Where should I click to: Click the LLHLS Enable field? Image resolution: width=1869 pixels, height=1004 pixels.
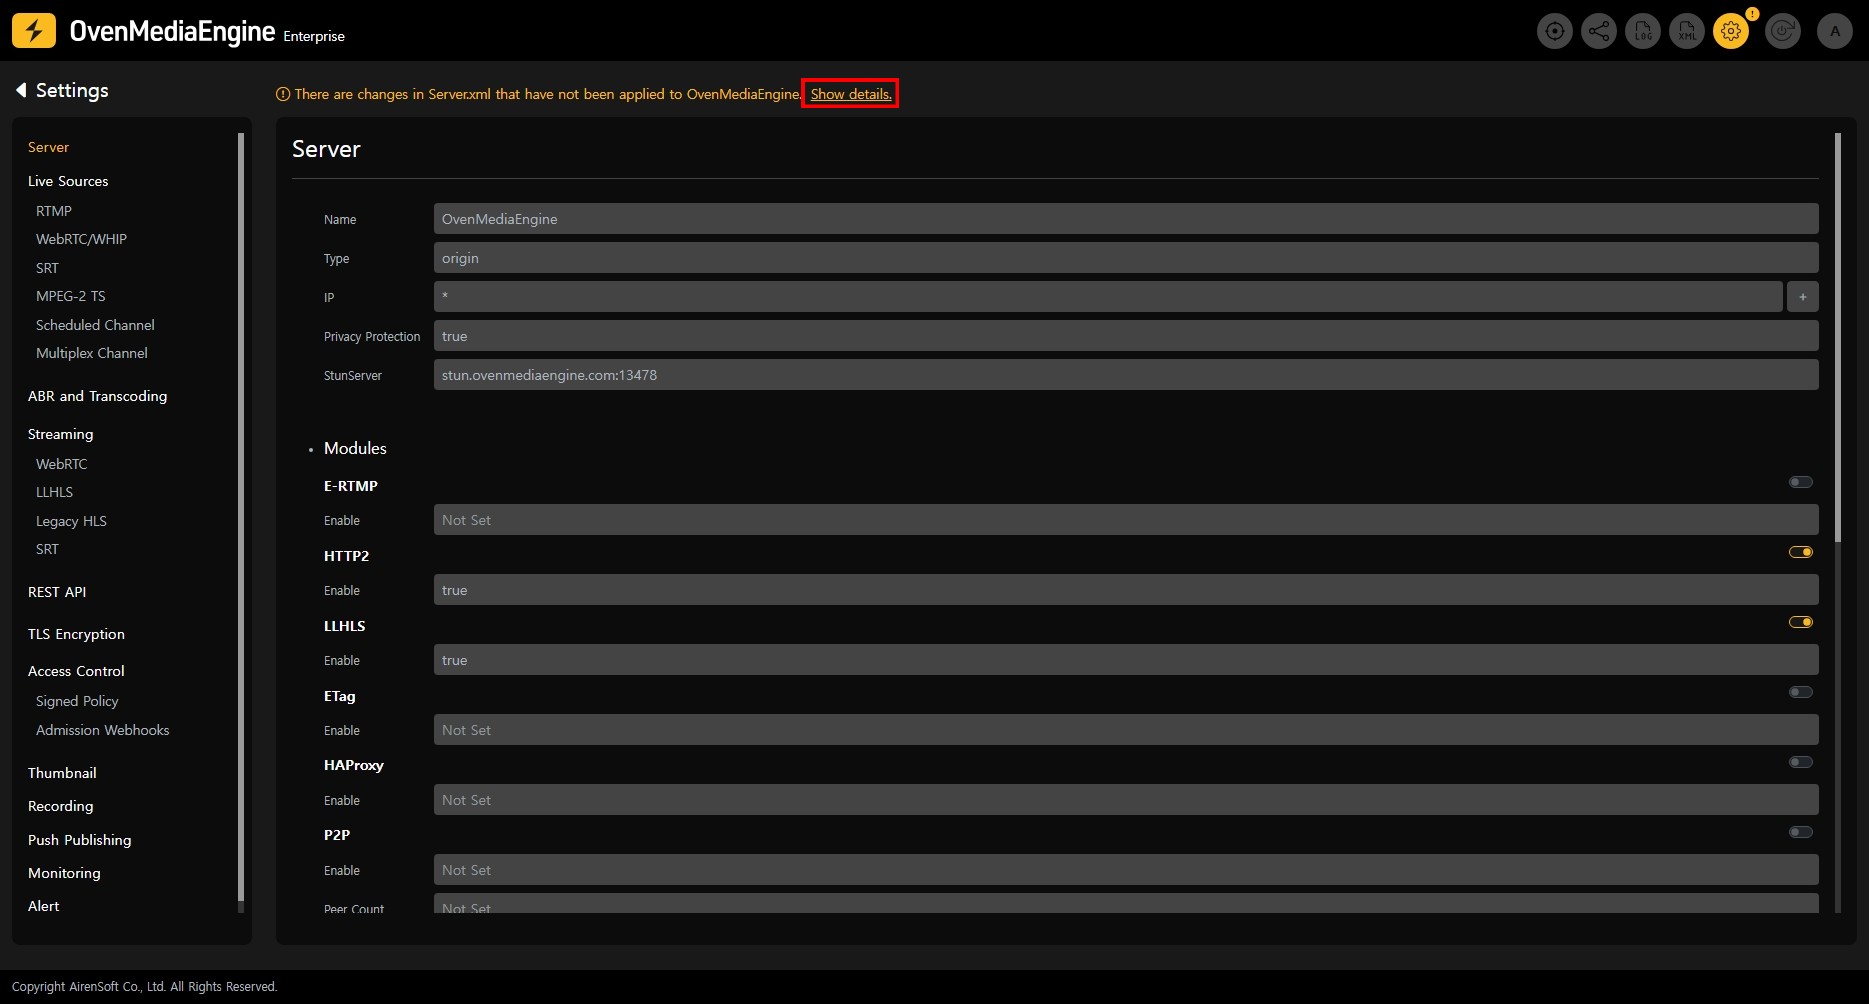[1126, 660]
